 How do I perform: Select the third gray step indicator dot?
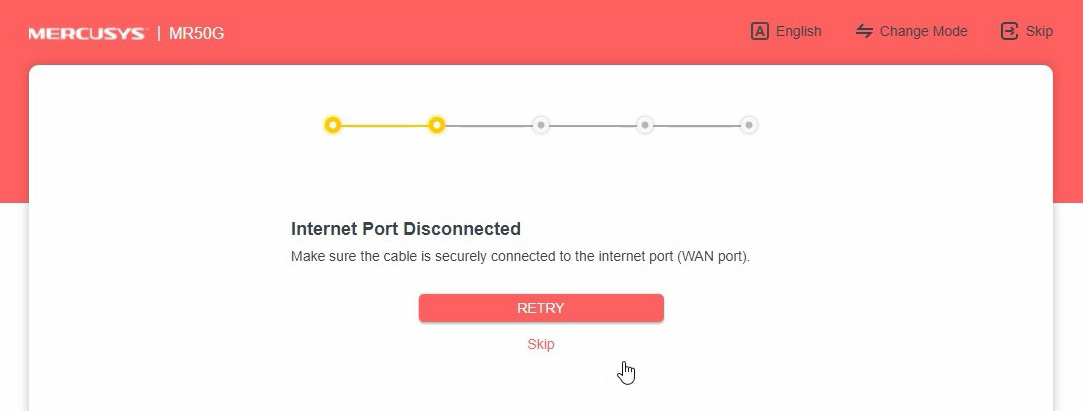(x=541, y=125)
